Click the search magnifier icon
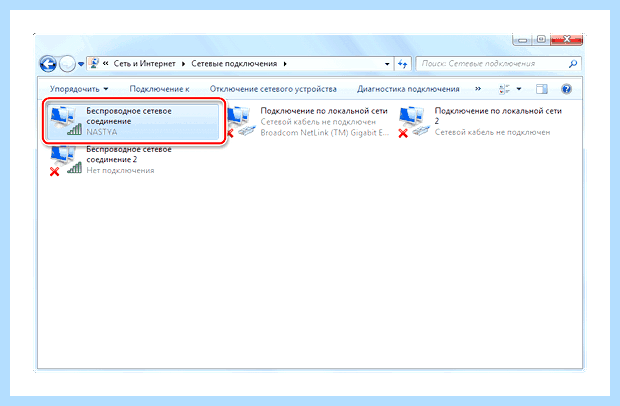The width and height of the screenshot is (620, 406). coord(573,64)
